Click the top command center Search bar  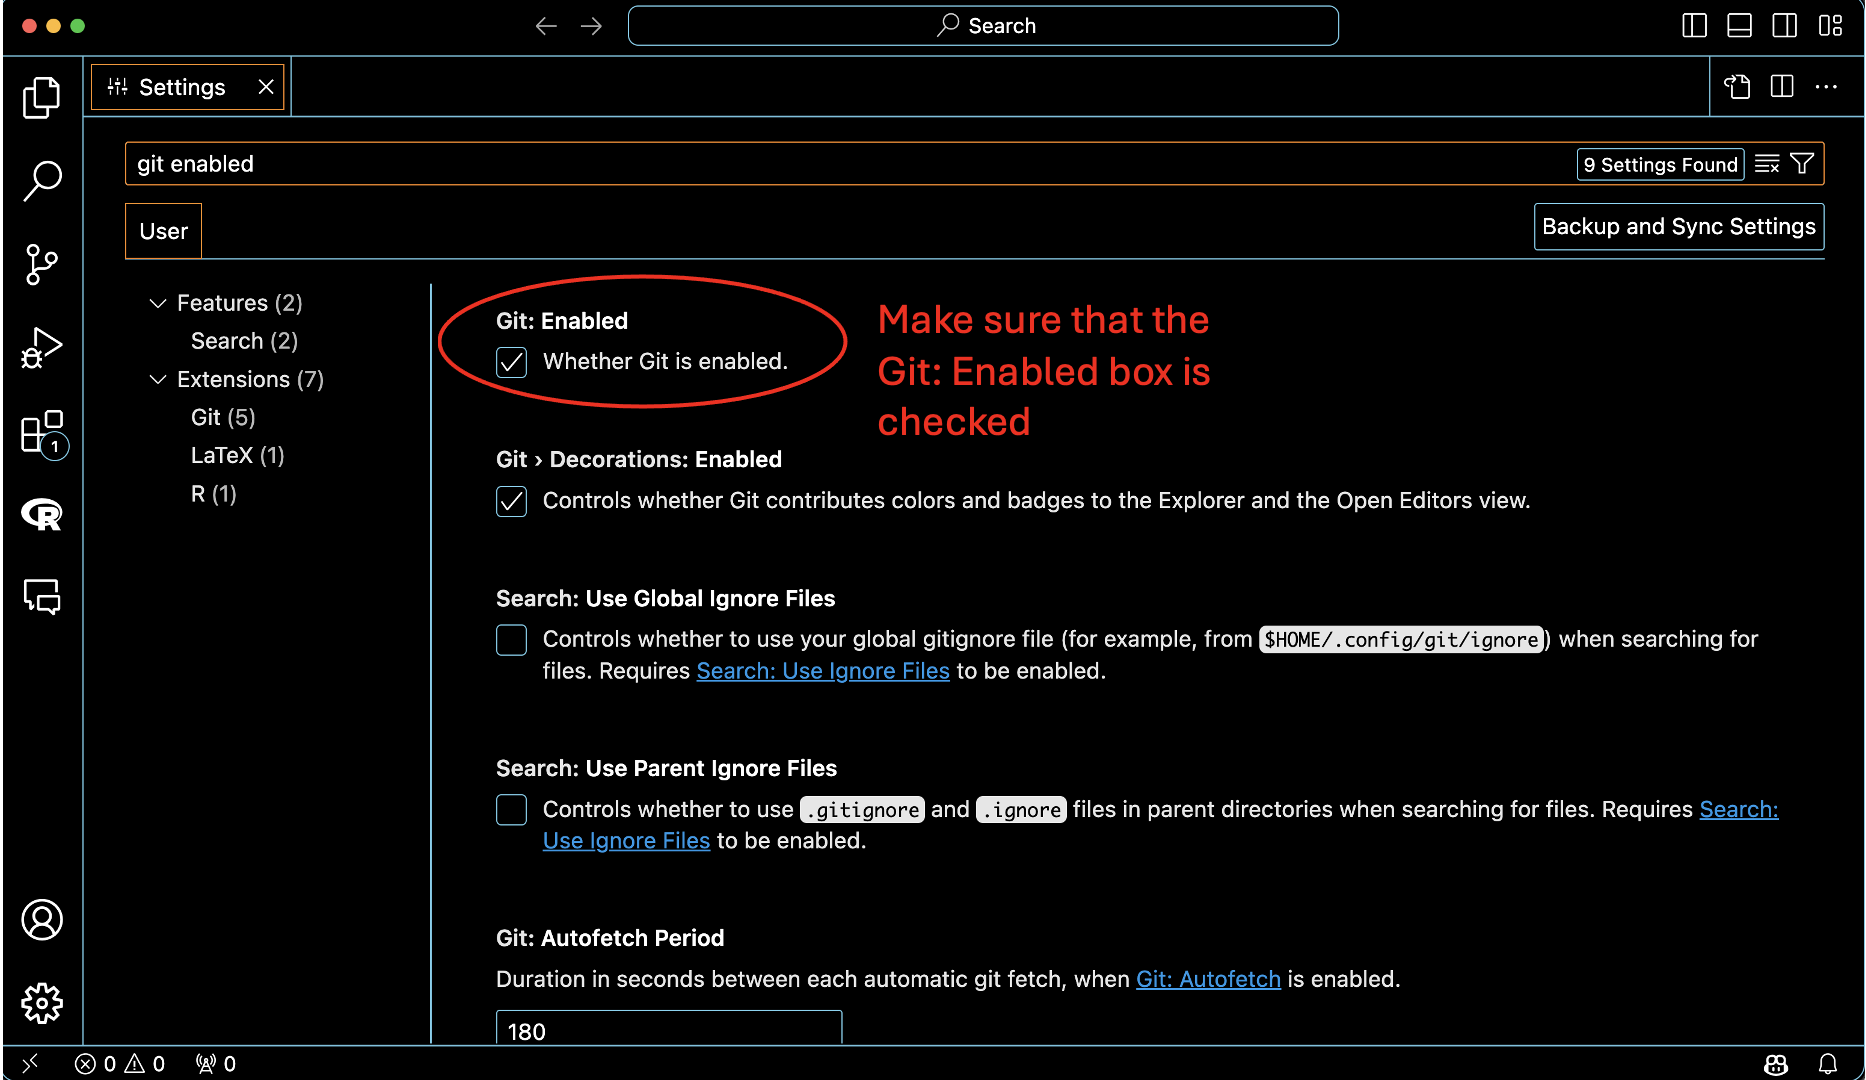(x=983, y=26)
